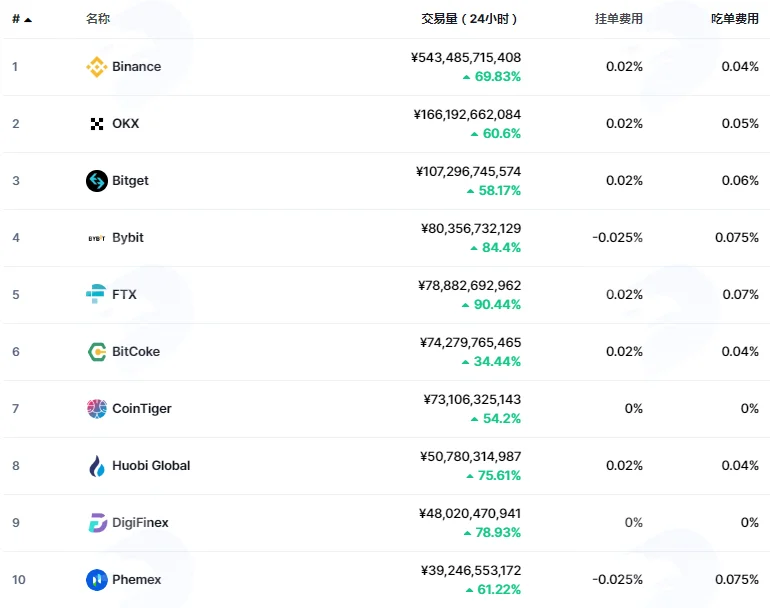Open the Phemex exchange link

click(x=137, y=580)
